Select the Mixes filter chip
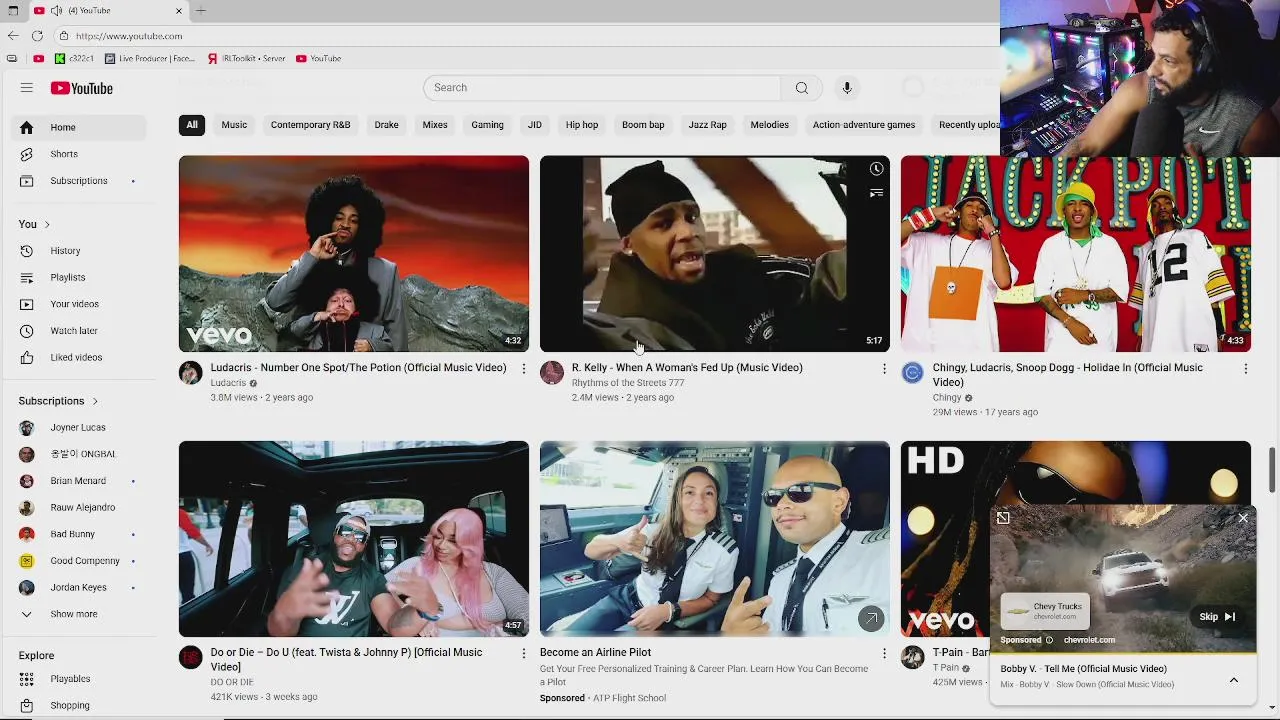This screenshot has width=1280, height=720. 435,125
